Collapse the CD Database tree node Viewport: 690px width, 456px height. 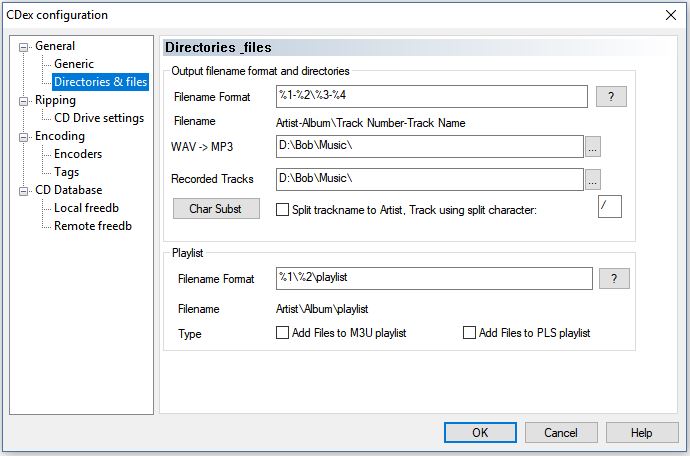pos(25,190)
